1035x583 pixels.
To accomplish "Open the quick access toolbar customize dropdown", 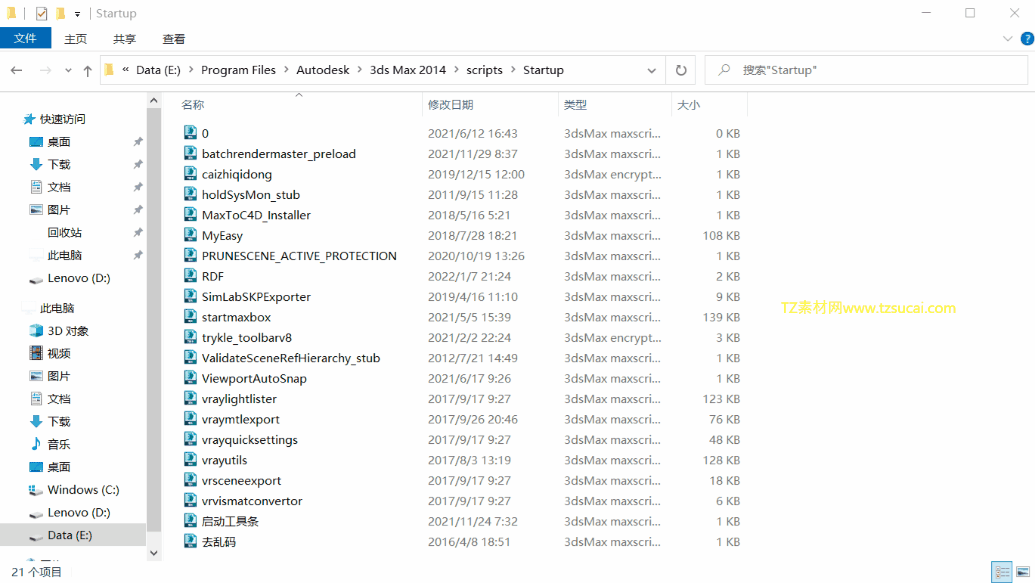I will coord(77,13).
